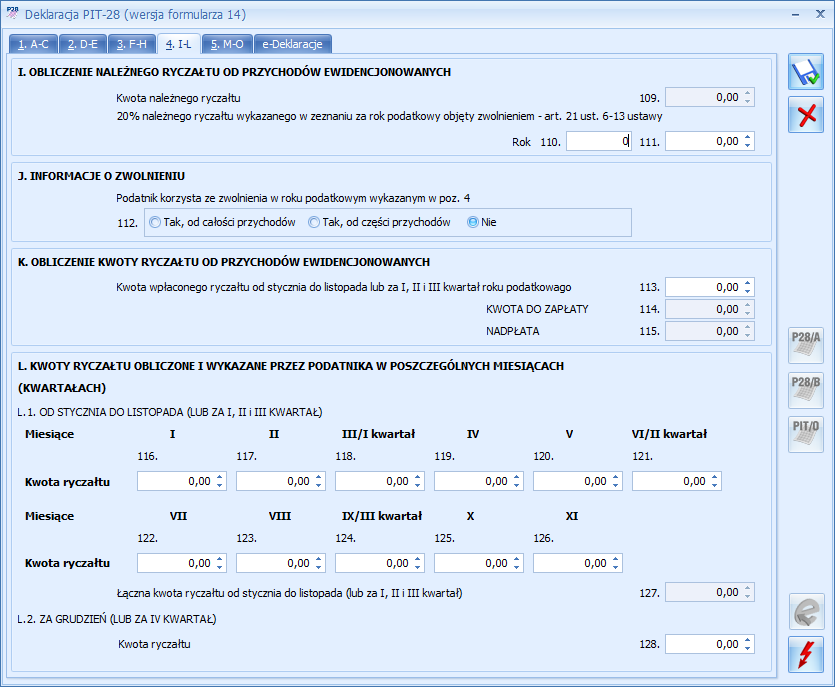Click the spinner arrows on field 123
The image size is (835, 687).
tap(319, 563)
